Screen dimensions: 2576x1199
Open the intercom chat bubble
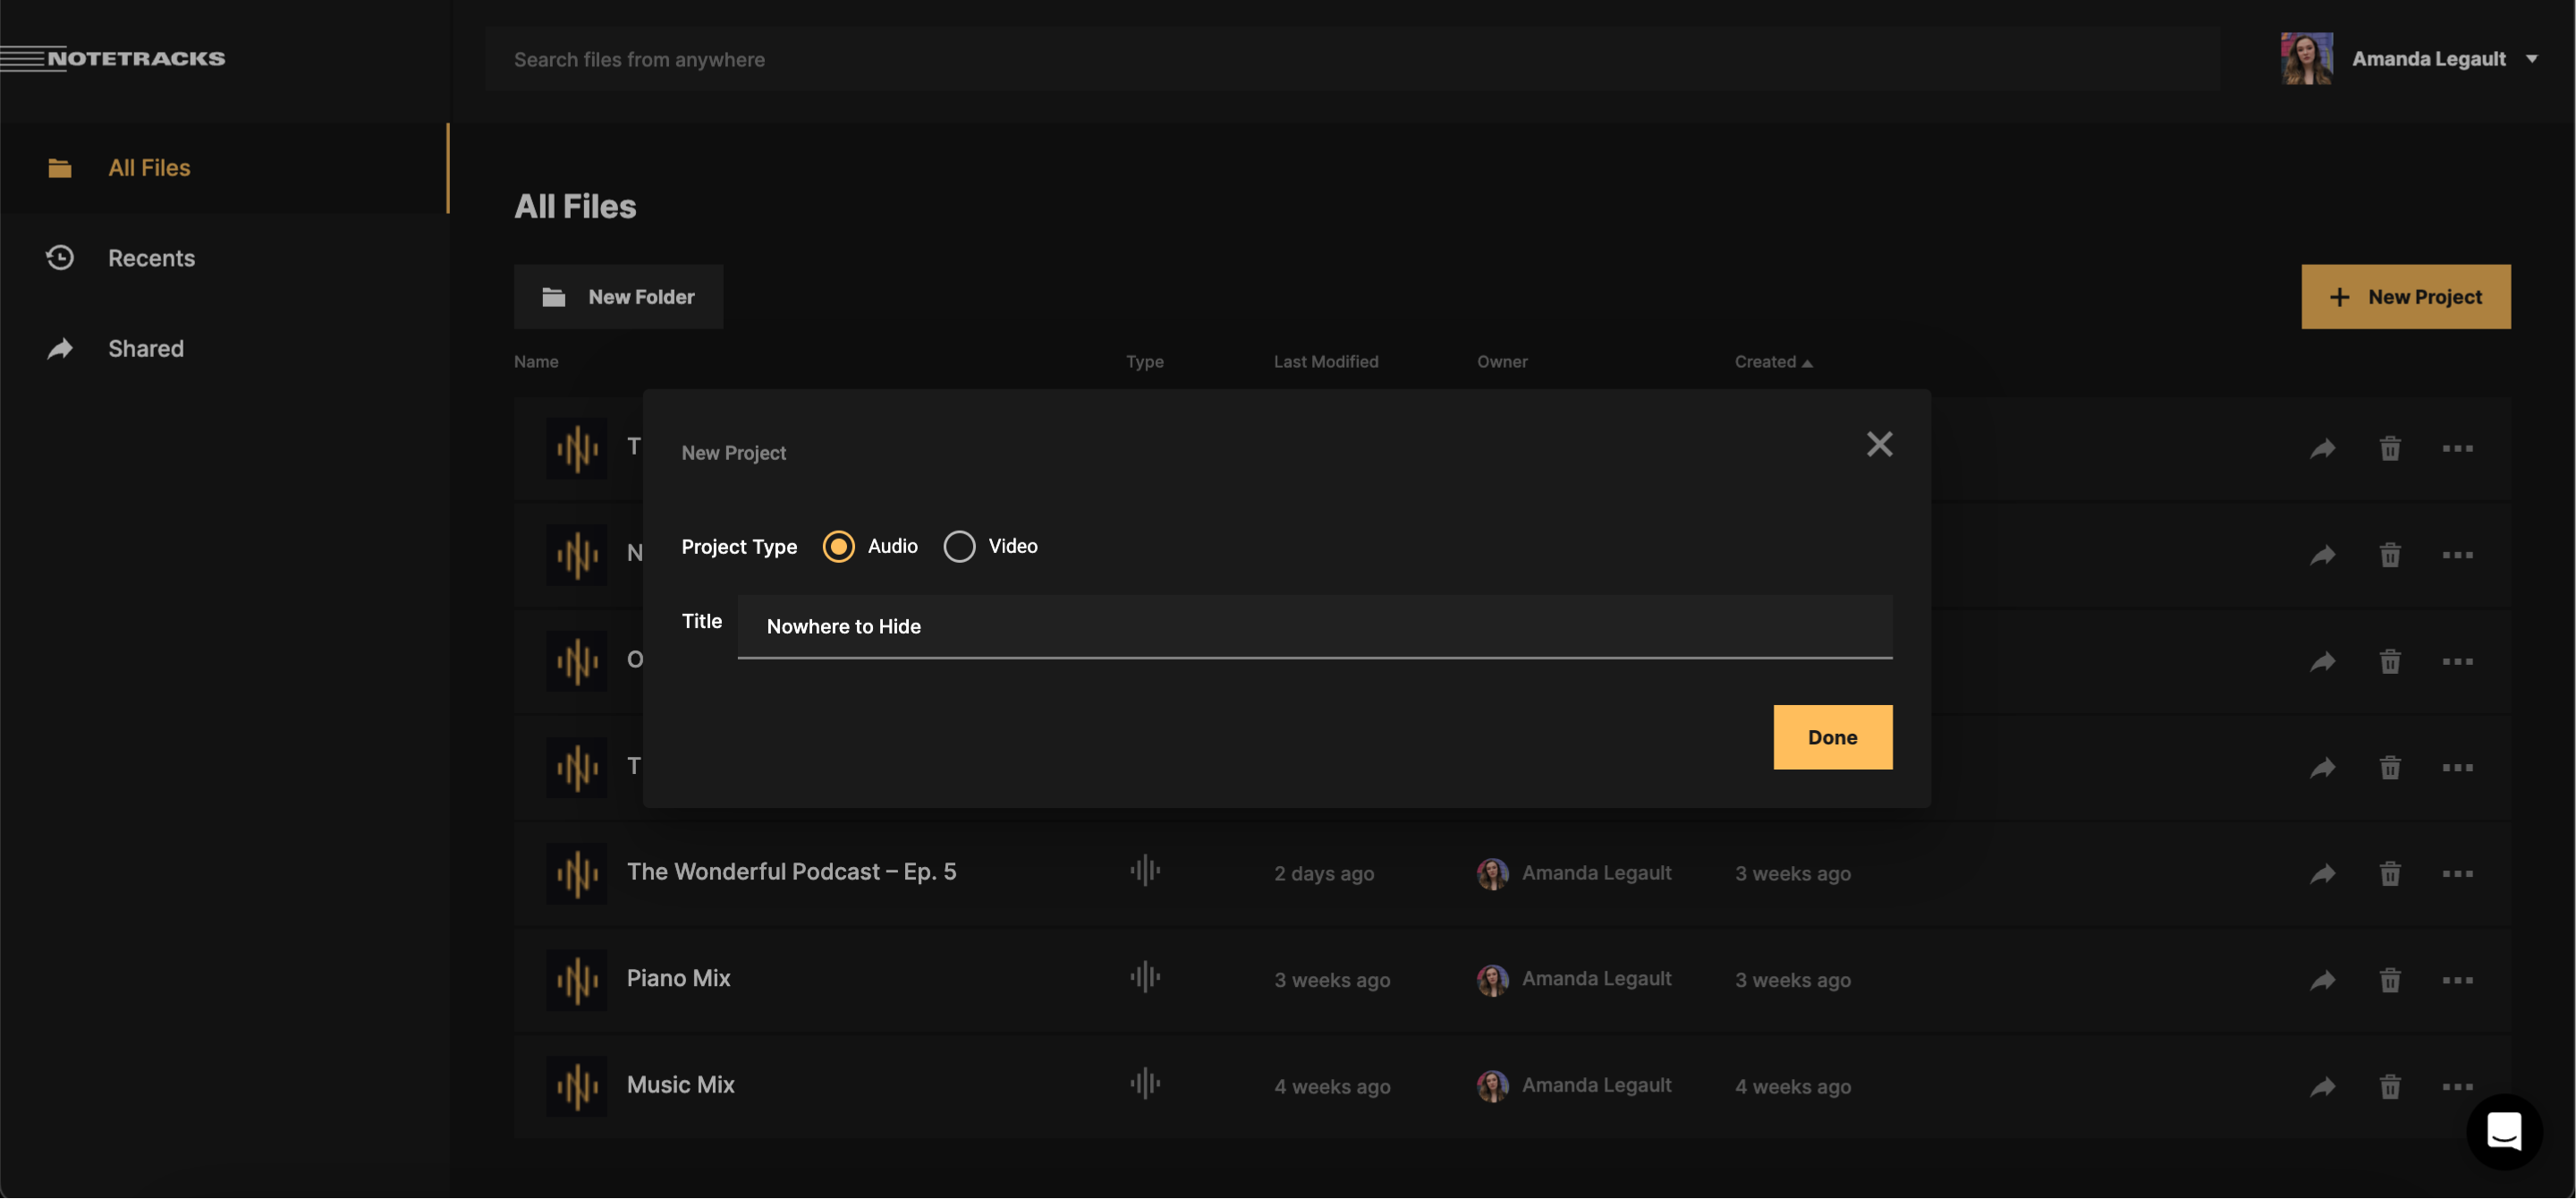[2504, 1131]
